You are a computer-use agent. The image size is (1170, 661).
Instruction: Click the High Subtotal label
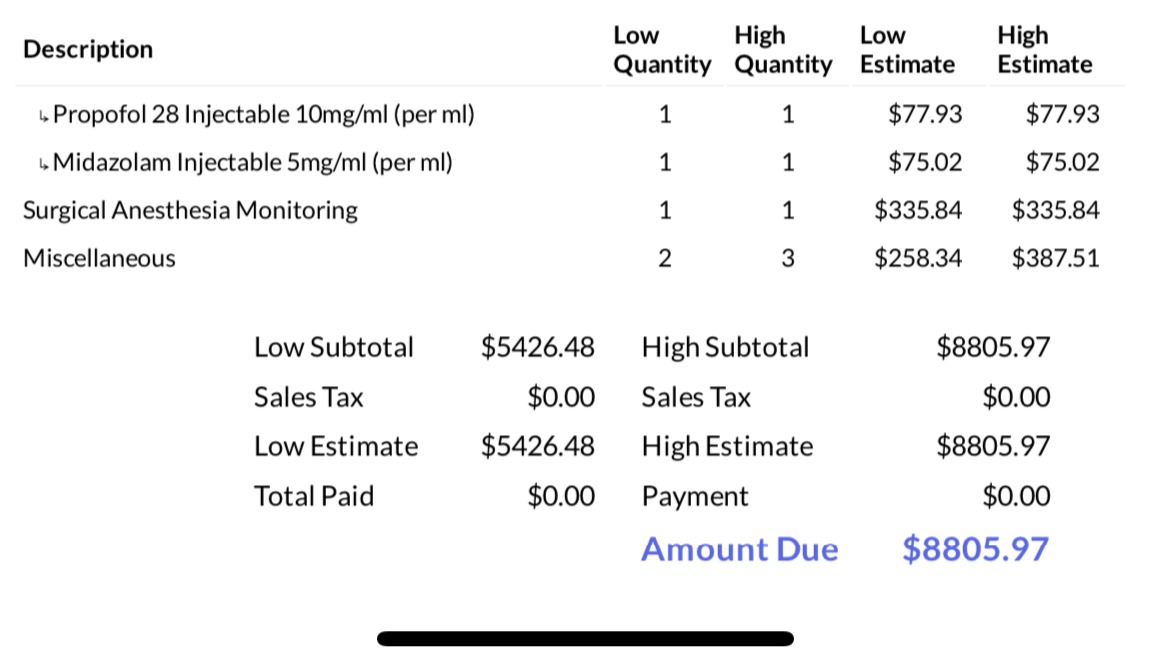point(725,347)
